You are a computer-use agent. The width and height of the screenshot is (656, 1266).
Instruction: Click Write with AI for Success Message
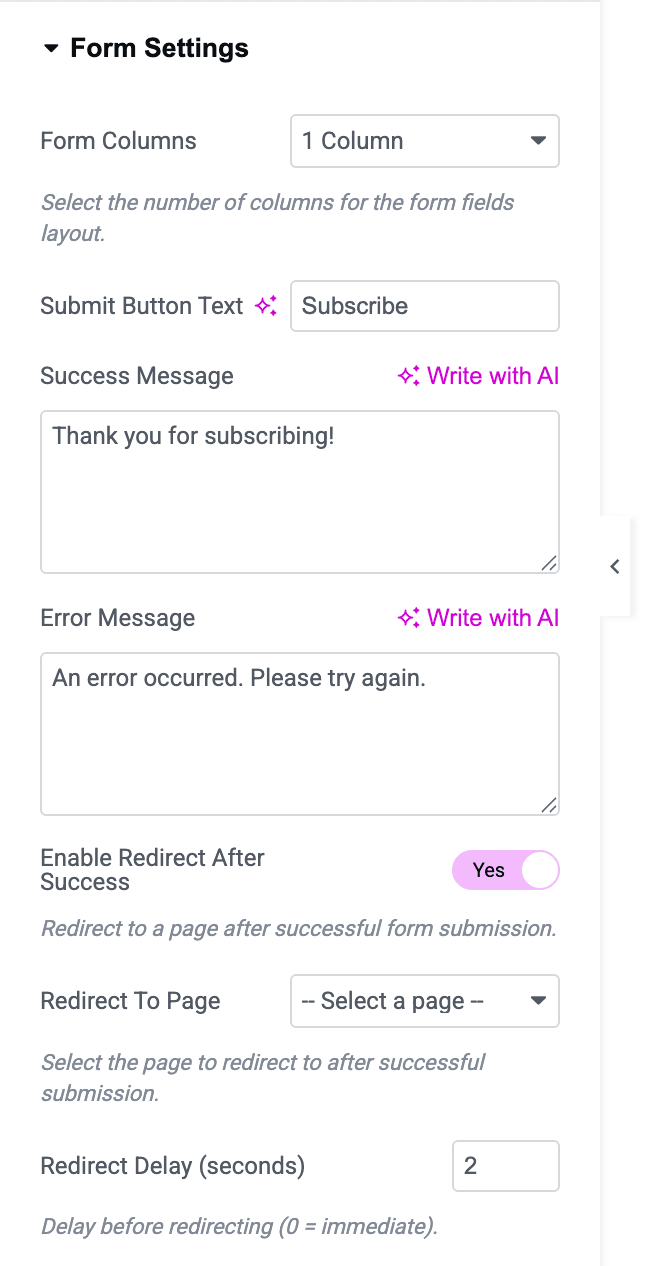coord(492,376)
